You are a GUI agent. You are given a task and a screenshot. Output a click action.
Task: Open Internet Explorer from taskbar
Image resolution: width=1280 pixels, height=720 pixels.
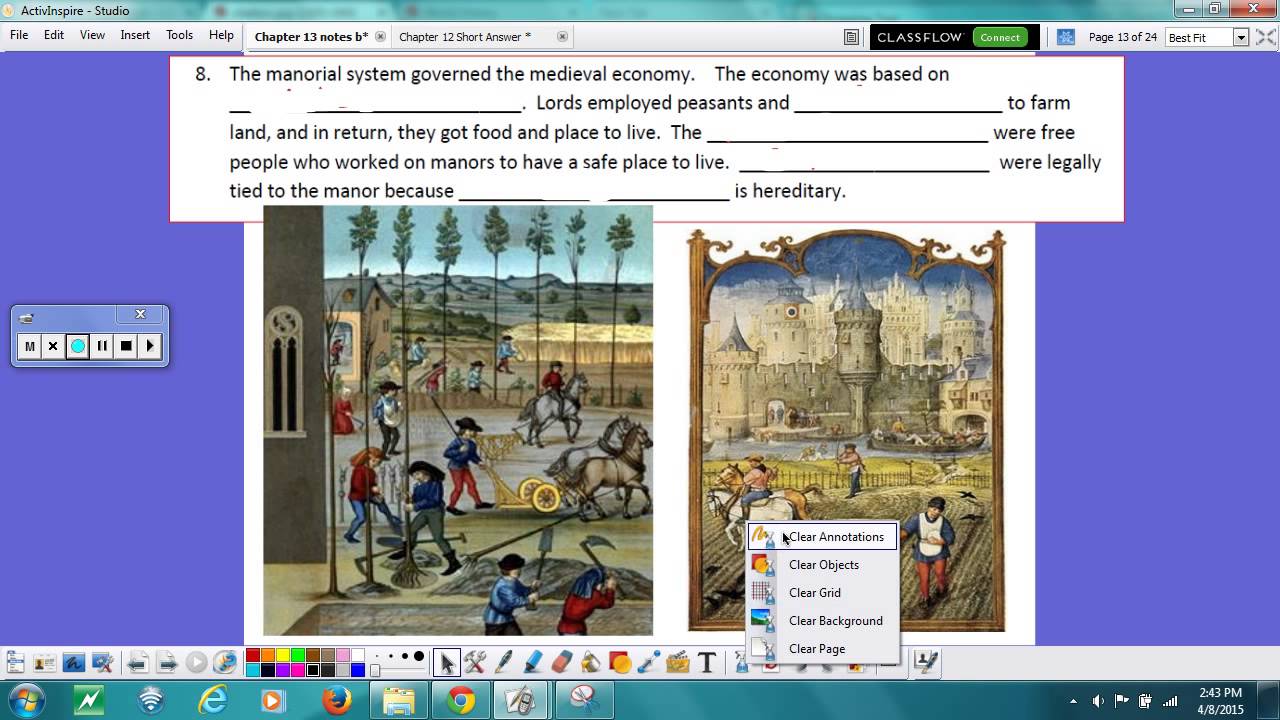[212, 700]
